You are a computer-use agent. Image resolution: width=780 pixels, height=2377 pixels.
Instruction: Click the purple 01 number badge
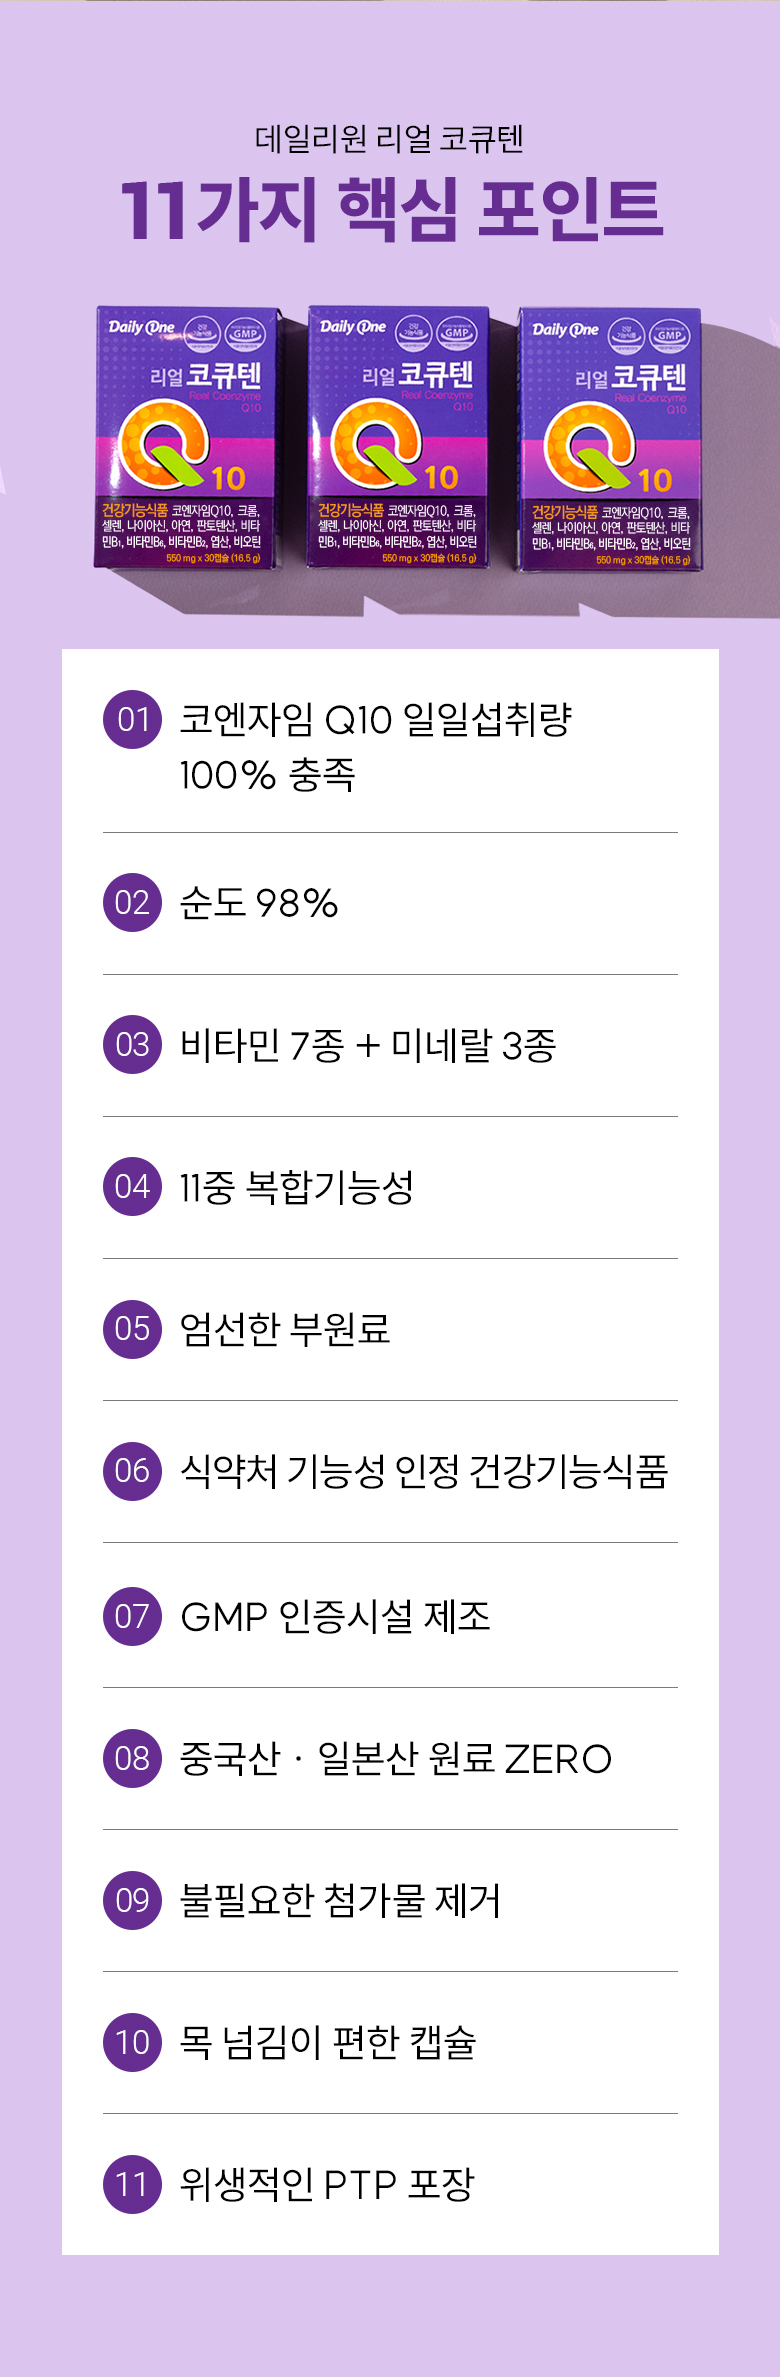pos(132,719)
